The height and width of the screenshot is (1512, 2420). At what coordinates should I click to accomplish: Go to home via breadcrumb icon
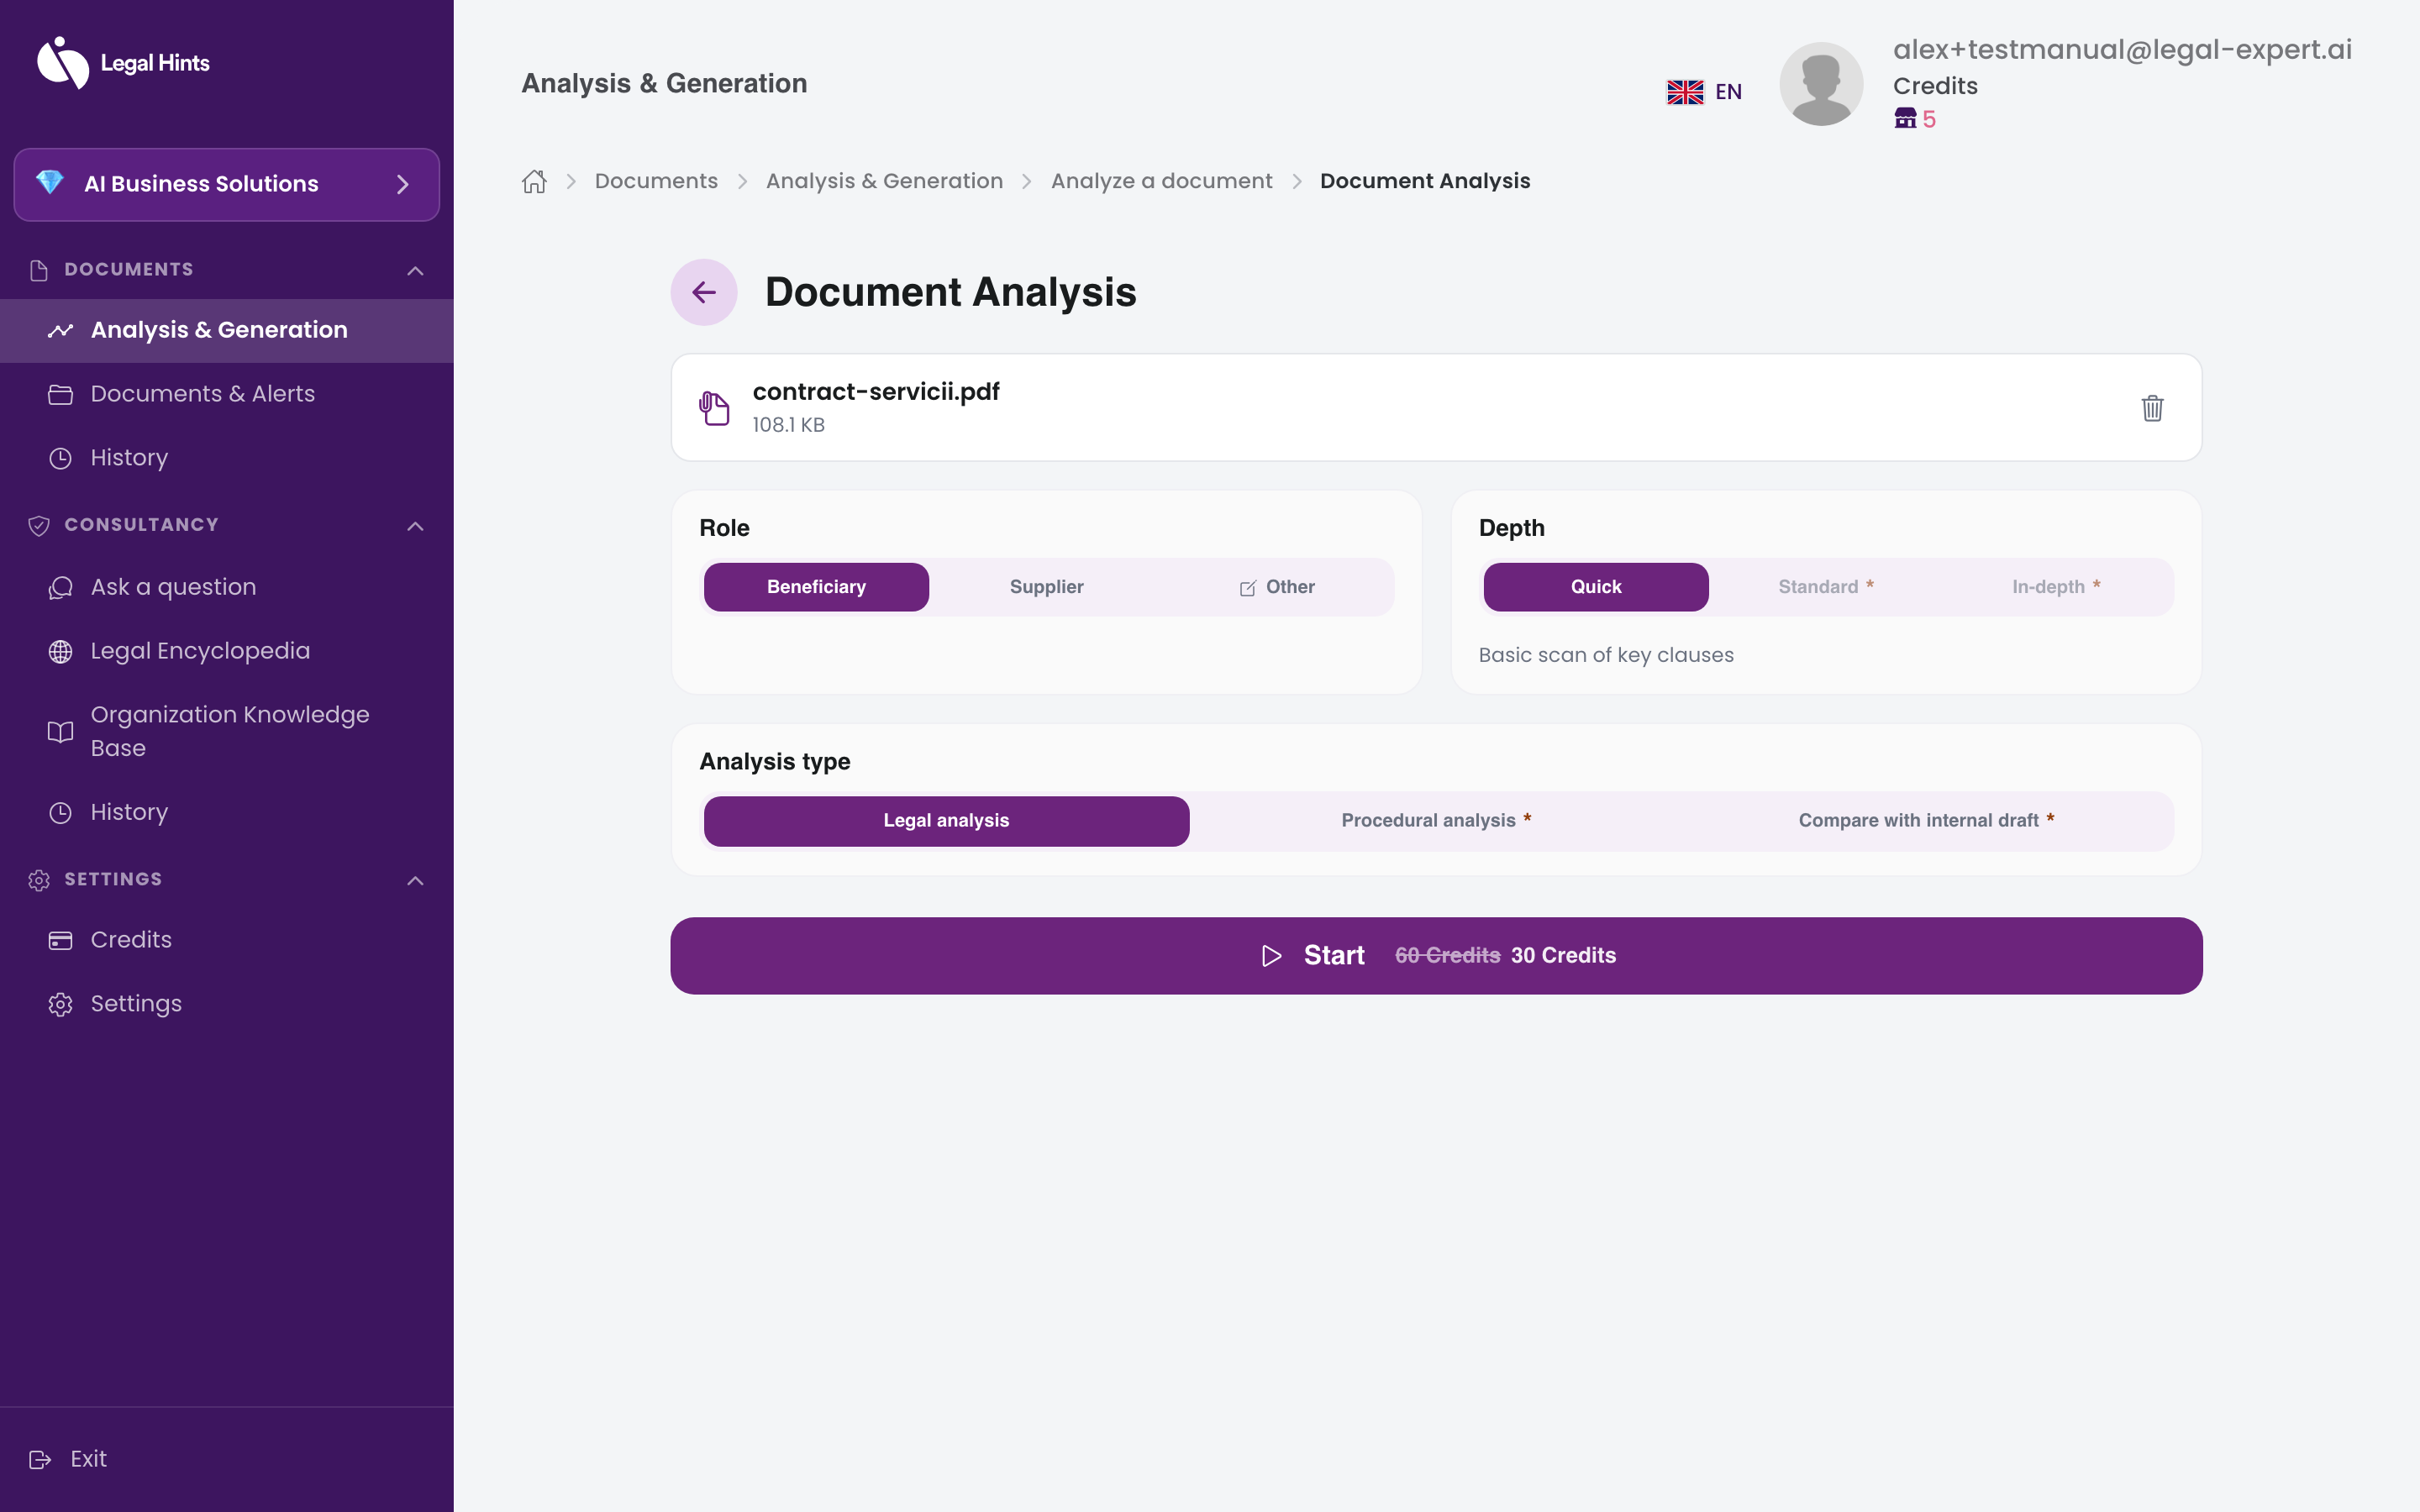click(x=534, y=181)
